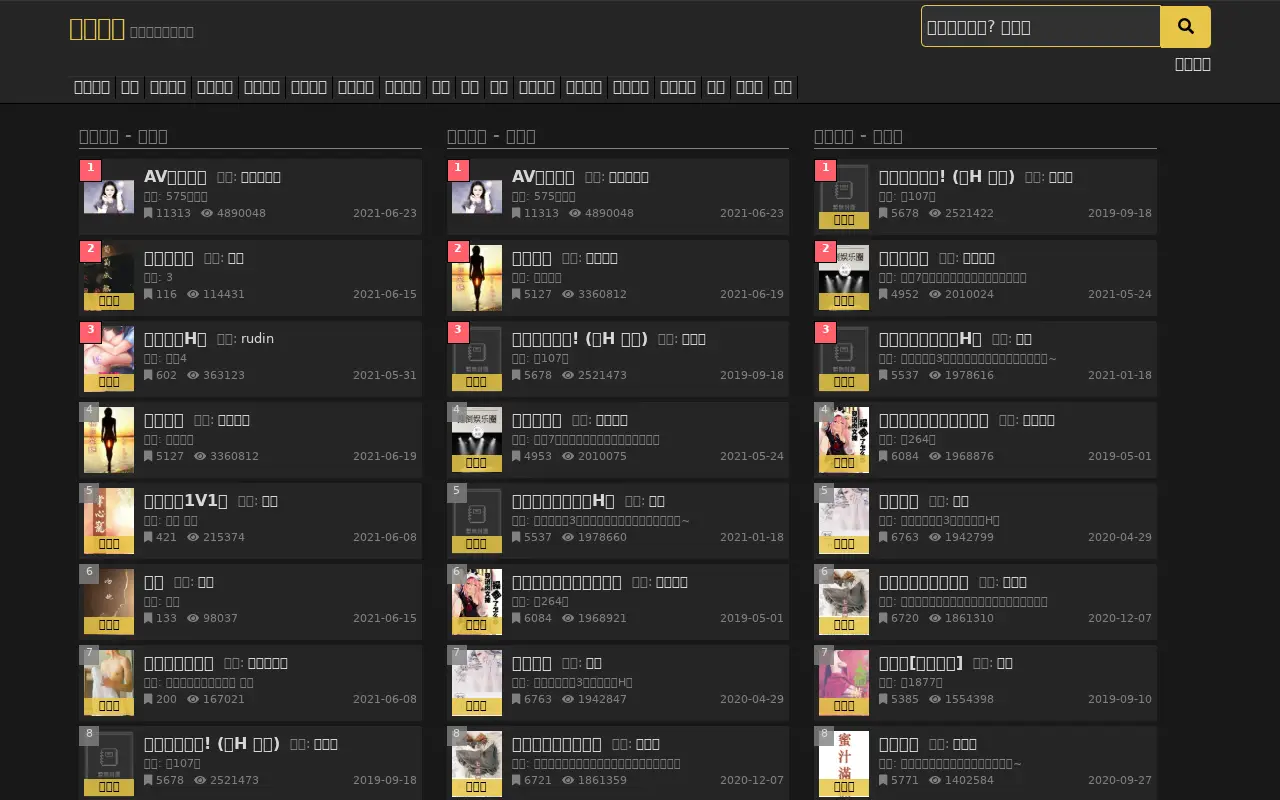Click the view count "1942799"
Image resolution: width=1280 pixels, height=800 pixels.
(970, 538)
